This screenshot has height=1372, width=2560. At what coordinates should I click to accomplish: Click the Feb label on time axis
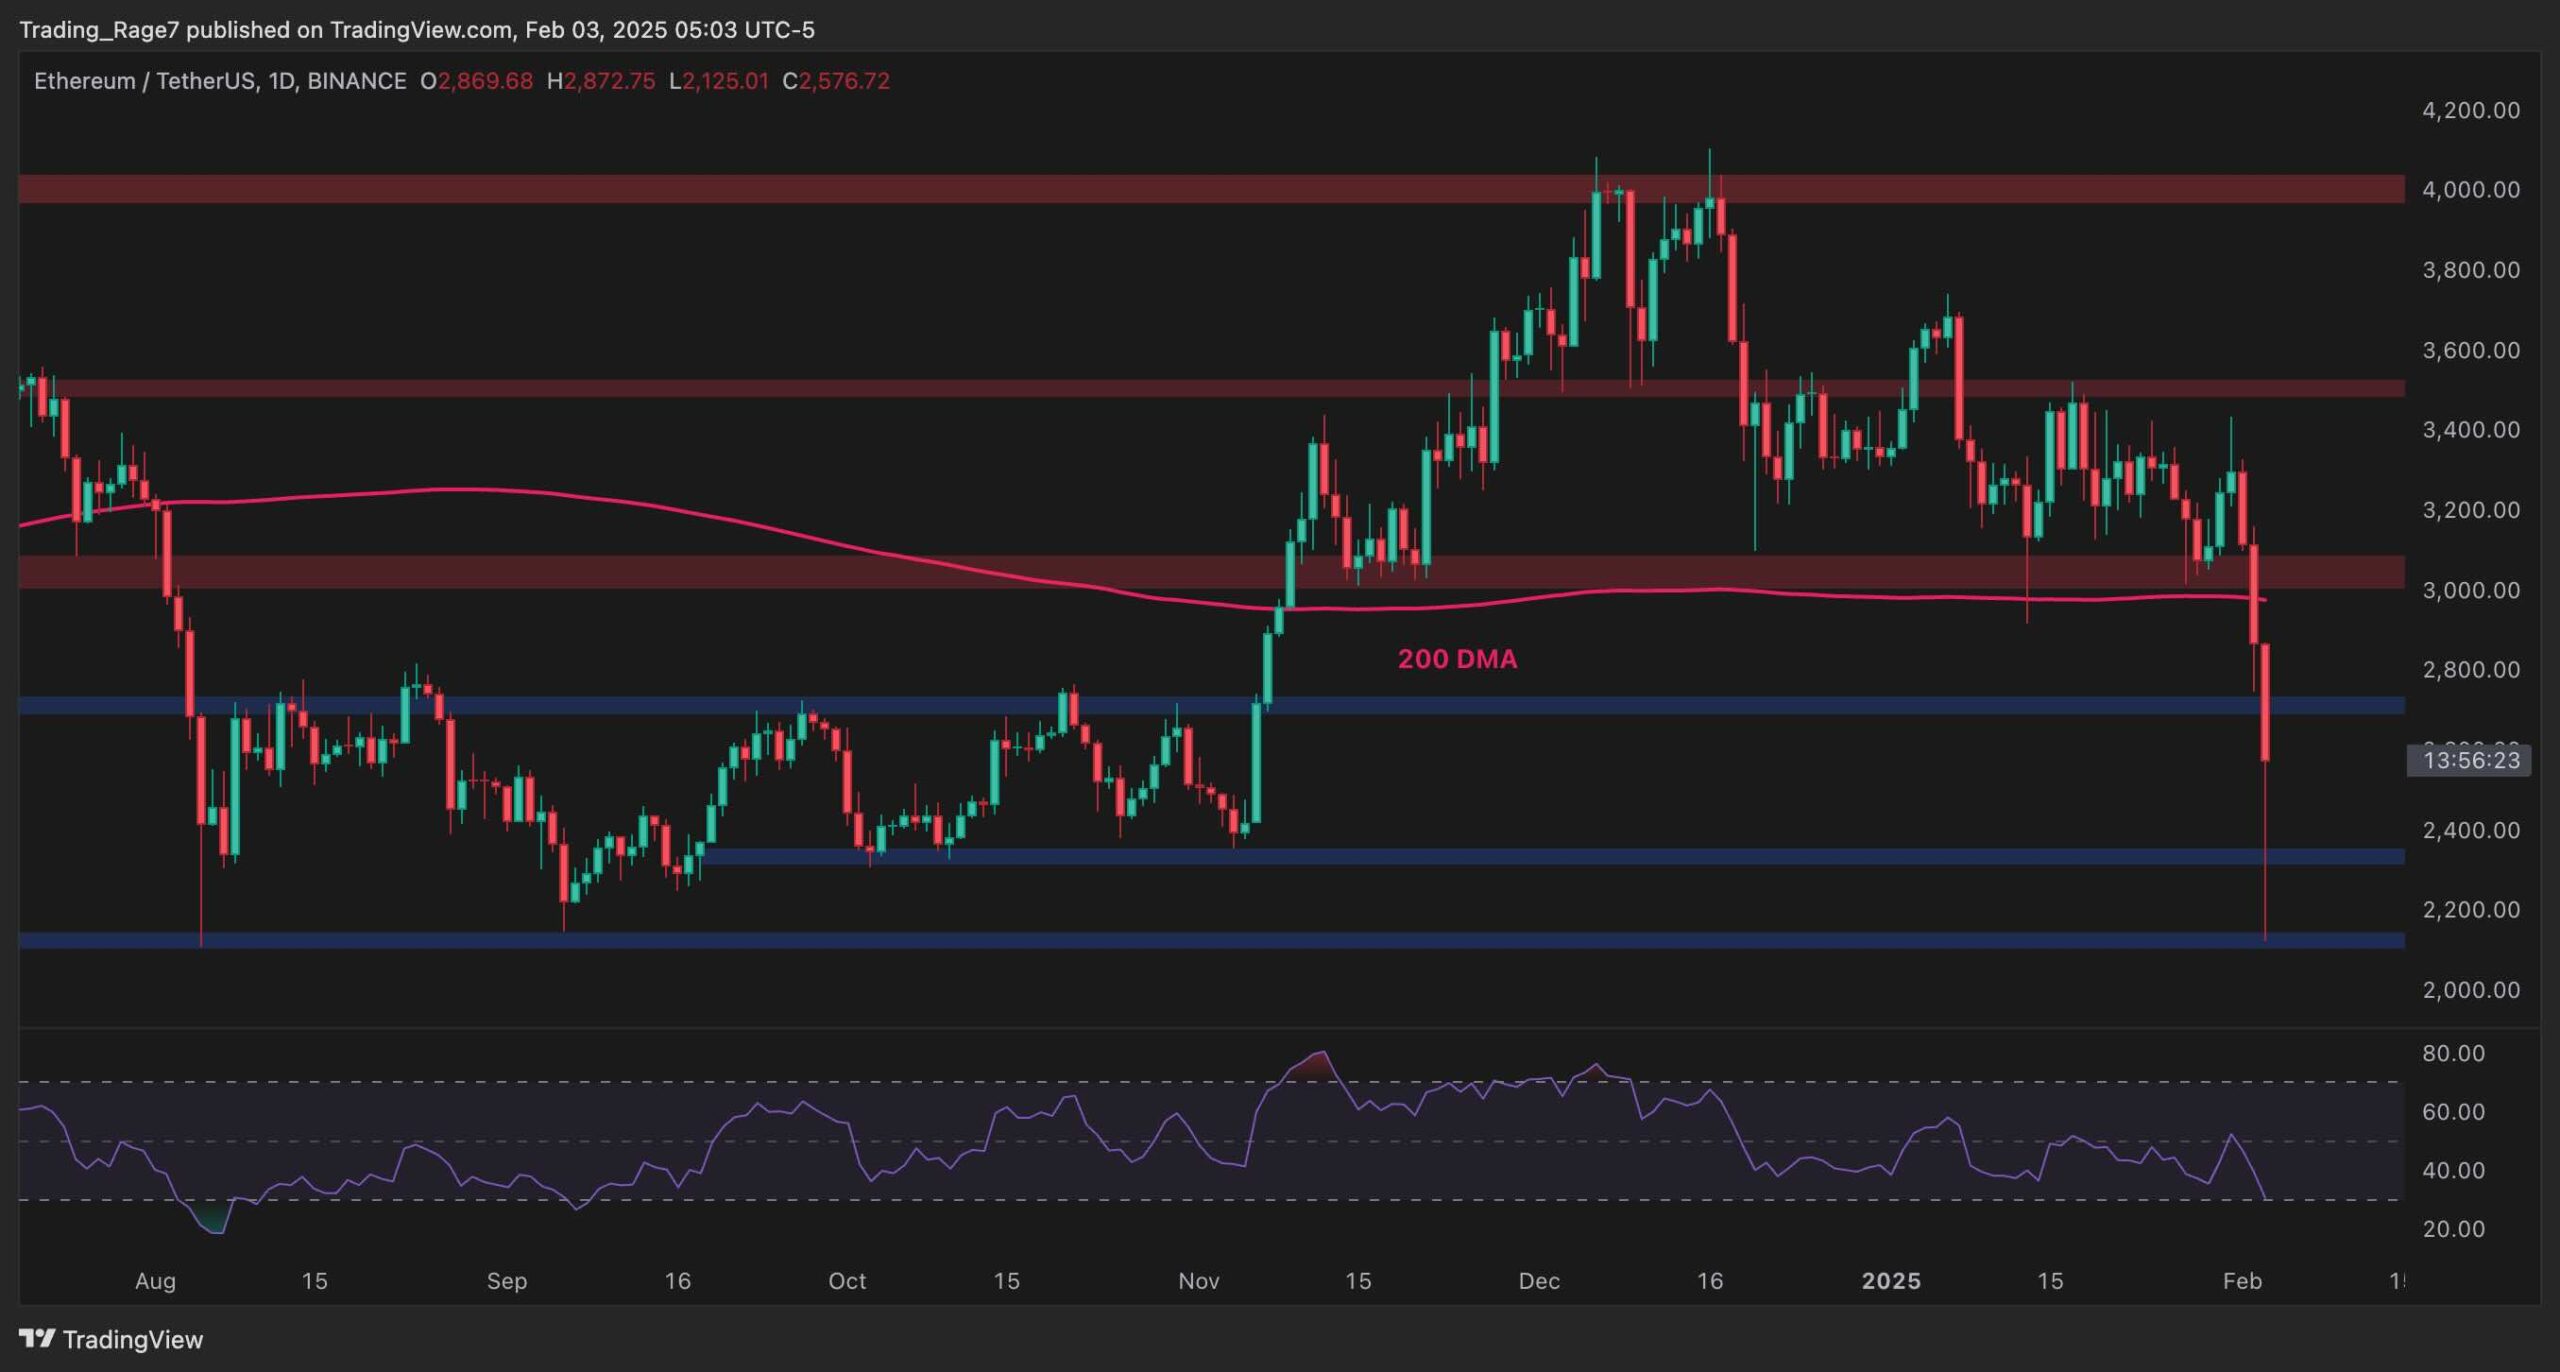[2241, 1281]
